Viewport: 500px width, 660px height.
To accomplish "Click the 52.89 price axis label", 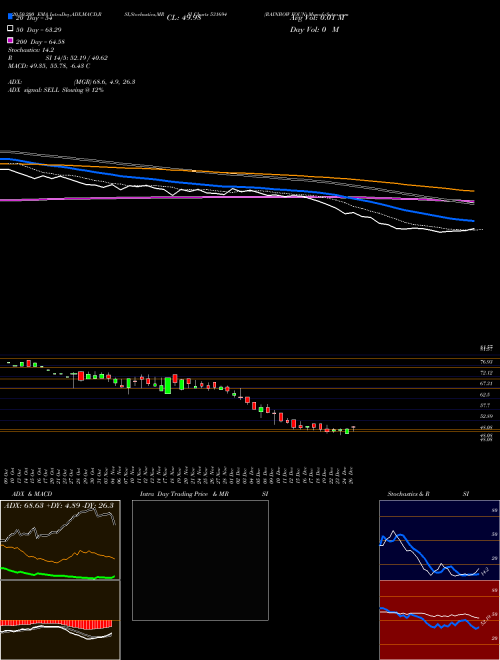I will pyautogui.click(x=486, y=416).
